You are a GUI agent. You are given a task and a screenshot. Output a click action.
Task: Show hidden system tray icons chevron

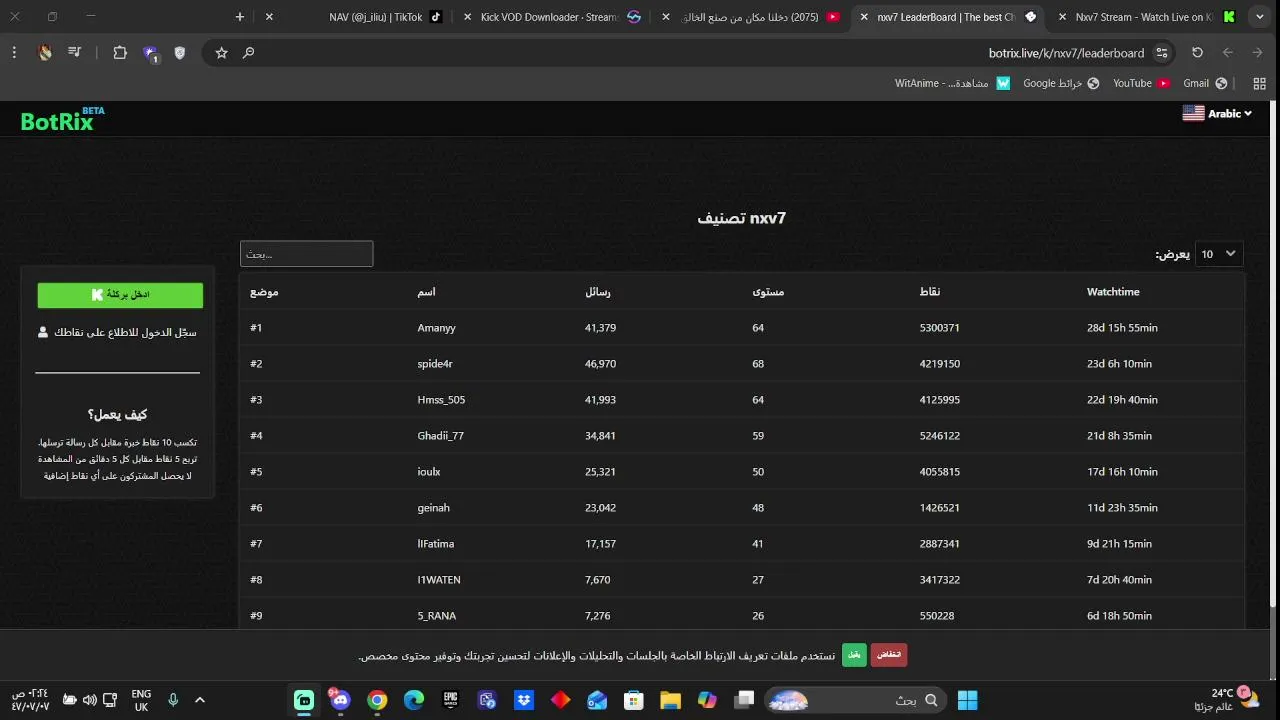200,700
